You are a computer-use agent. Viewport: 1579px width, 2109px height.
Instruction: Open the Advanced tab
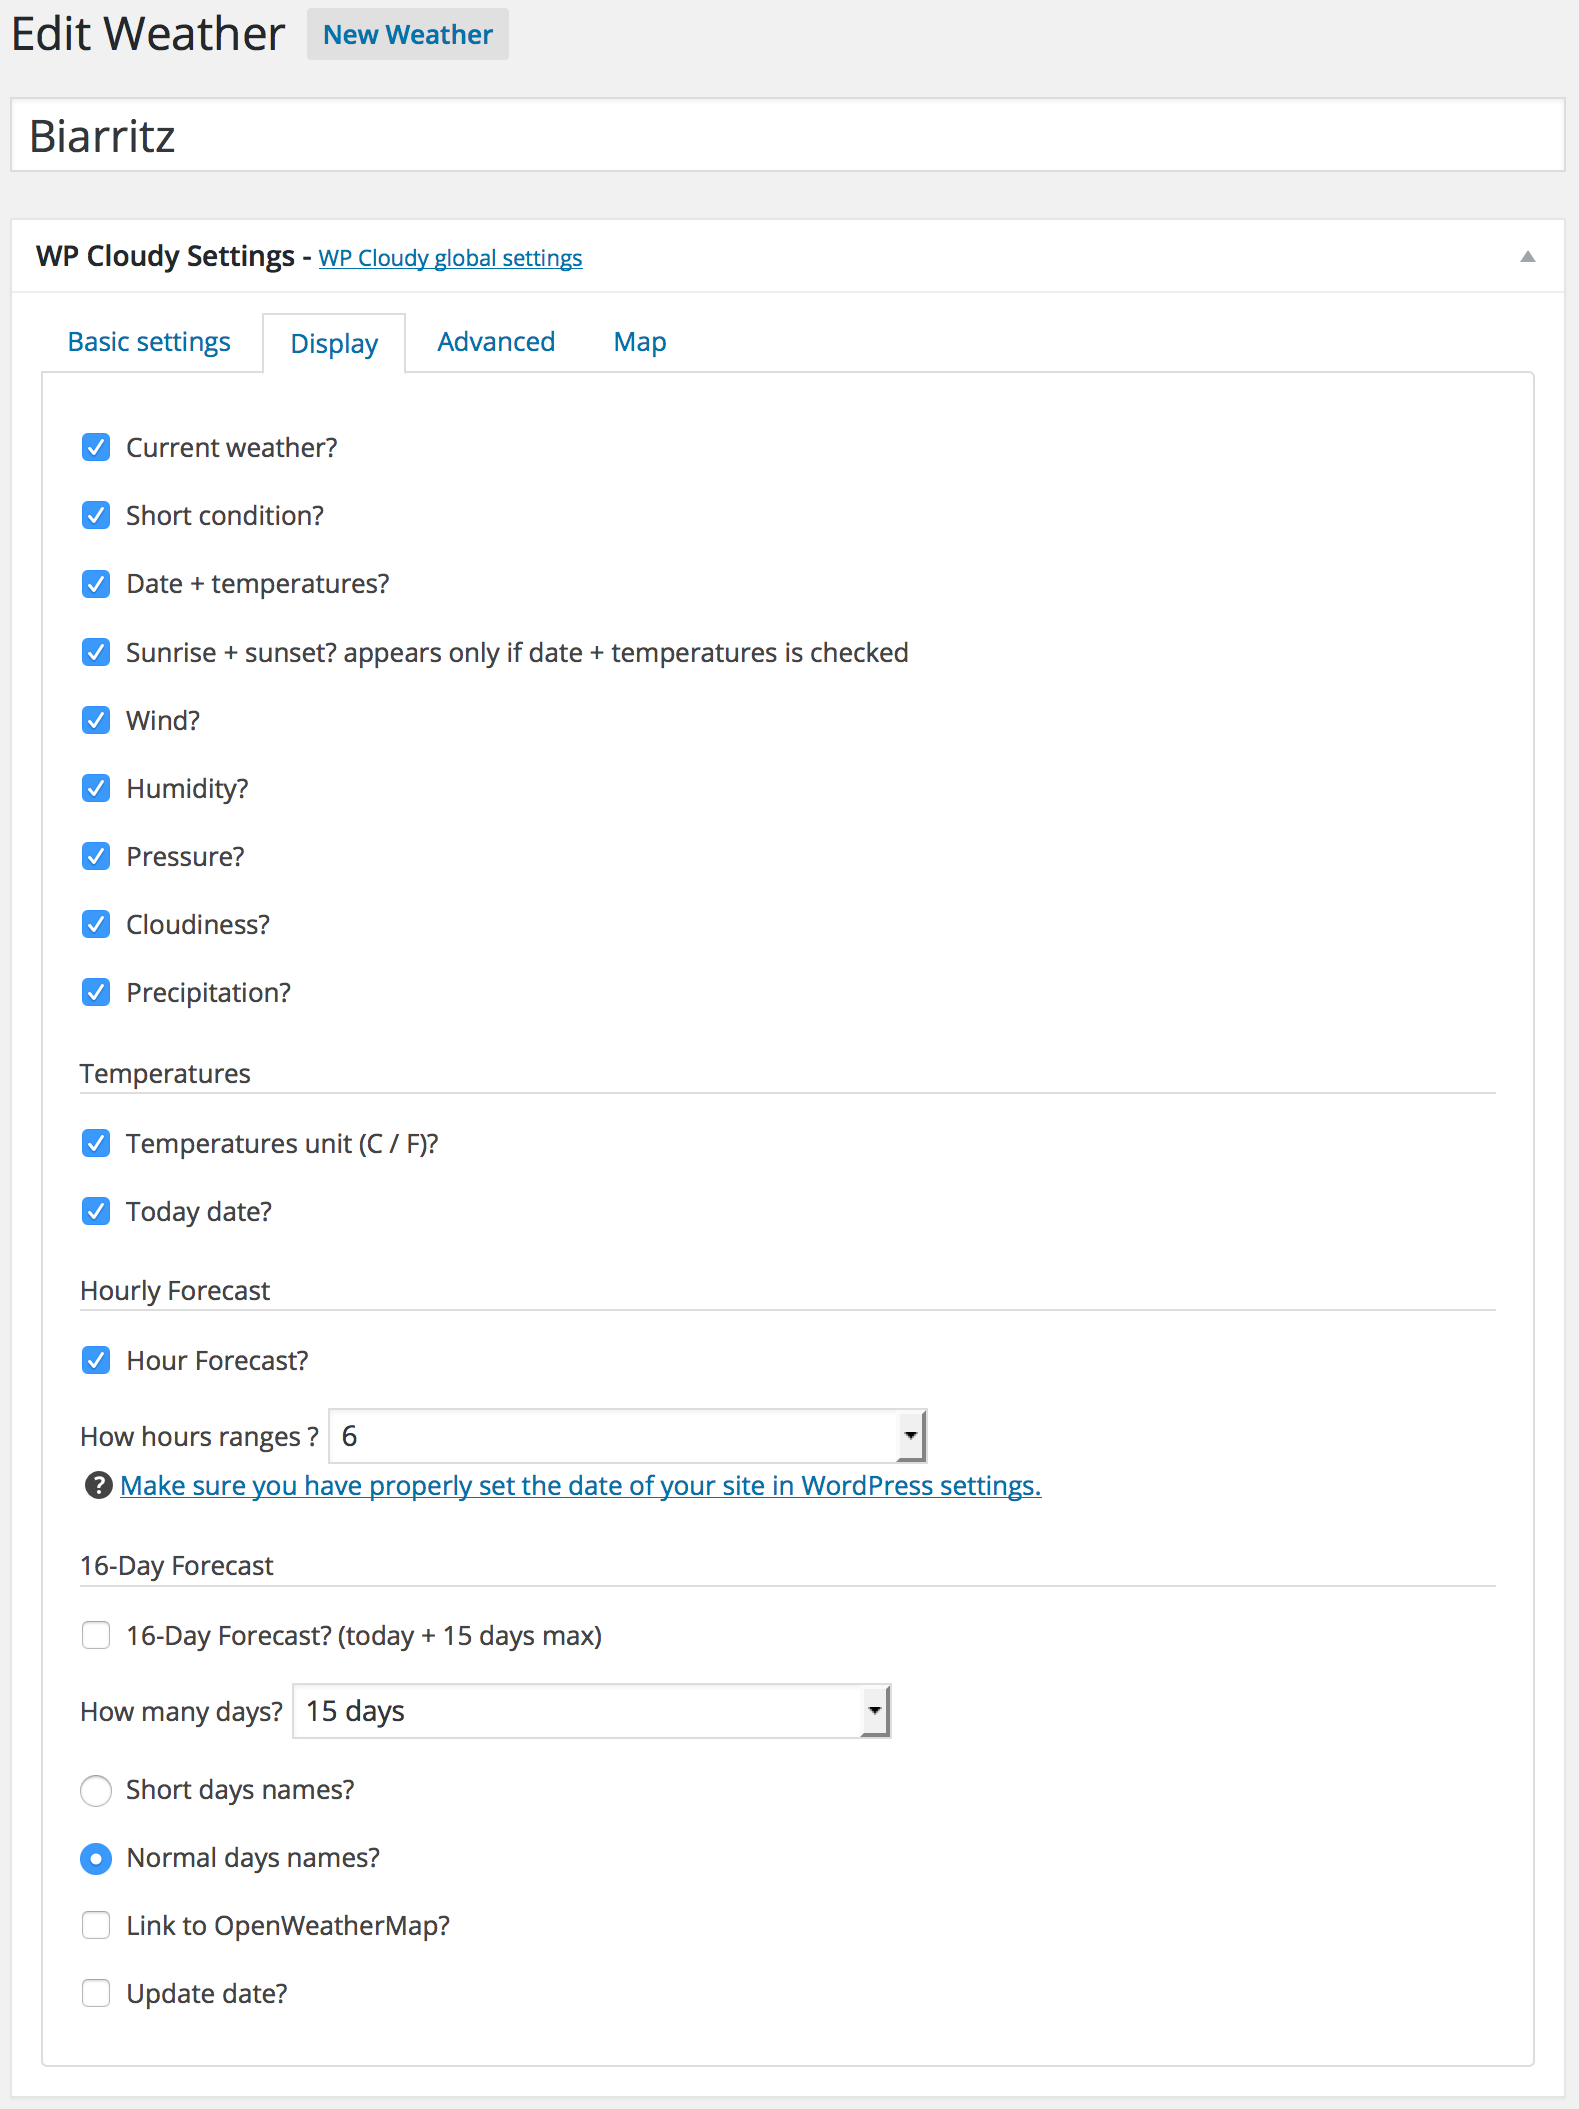(x=496, y=342)
